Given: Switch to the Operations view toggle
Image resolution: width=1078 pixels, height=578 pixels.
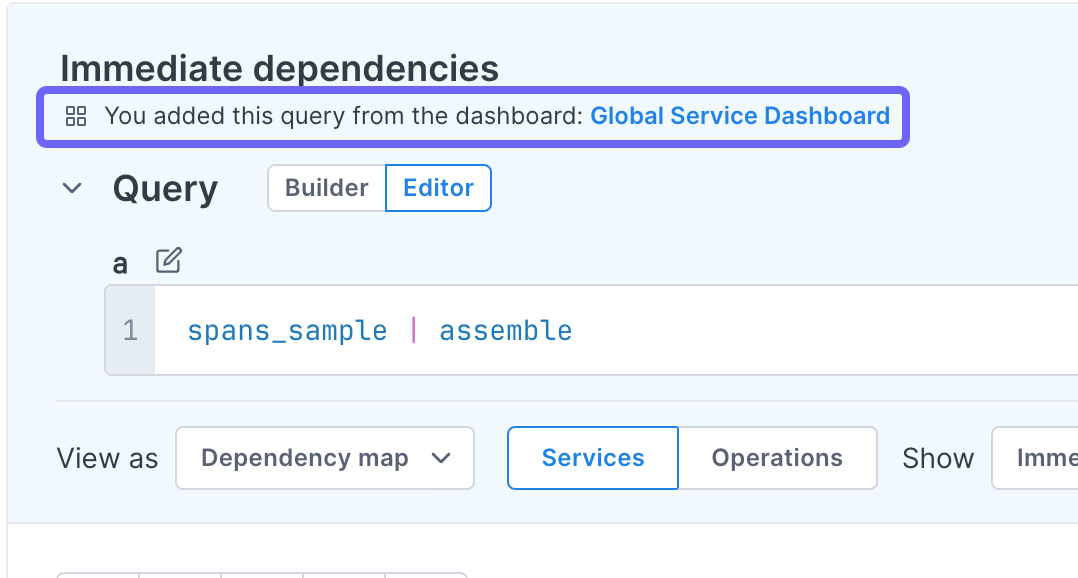Looking at the screenshot, I should (x=777, y=458).
